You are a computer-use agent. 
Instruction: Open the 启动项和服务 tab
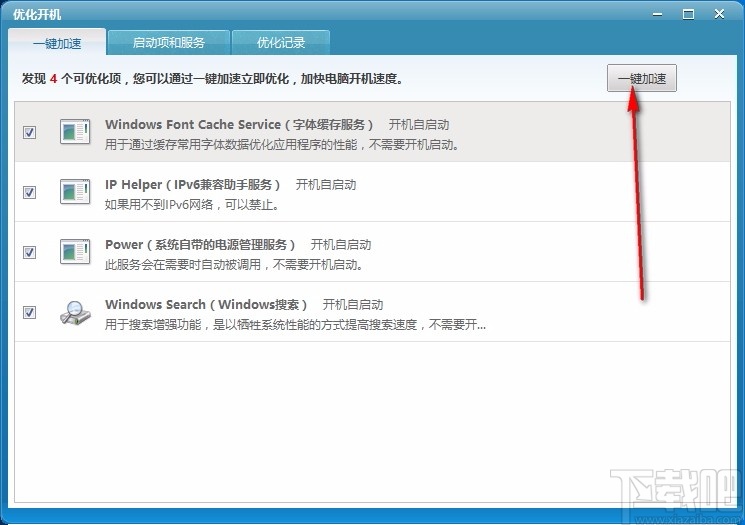pyautogui.click(x=169, y=42)
